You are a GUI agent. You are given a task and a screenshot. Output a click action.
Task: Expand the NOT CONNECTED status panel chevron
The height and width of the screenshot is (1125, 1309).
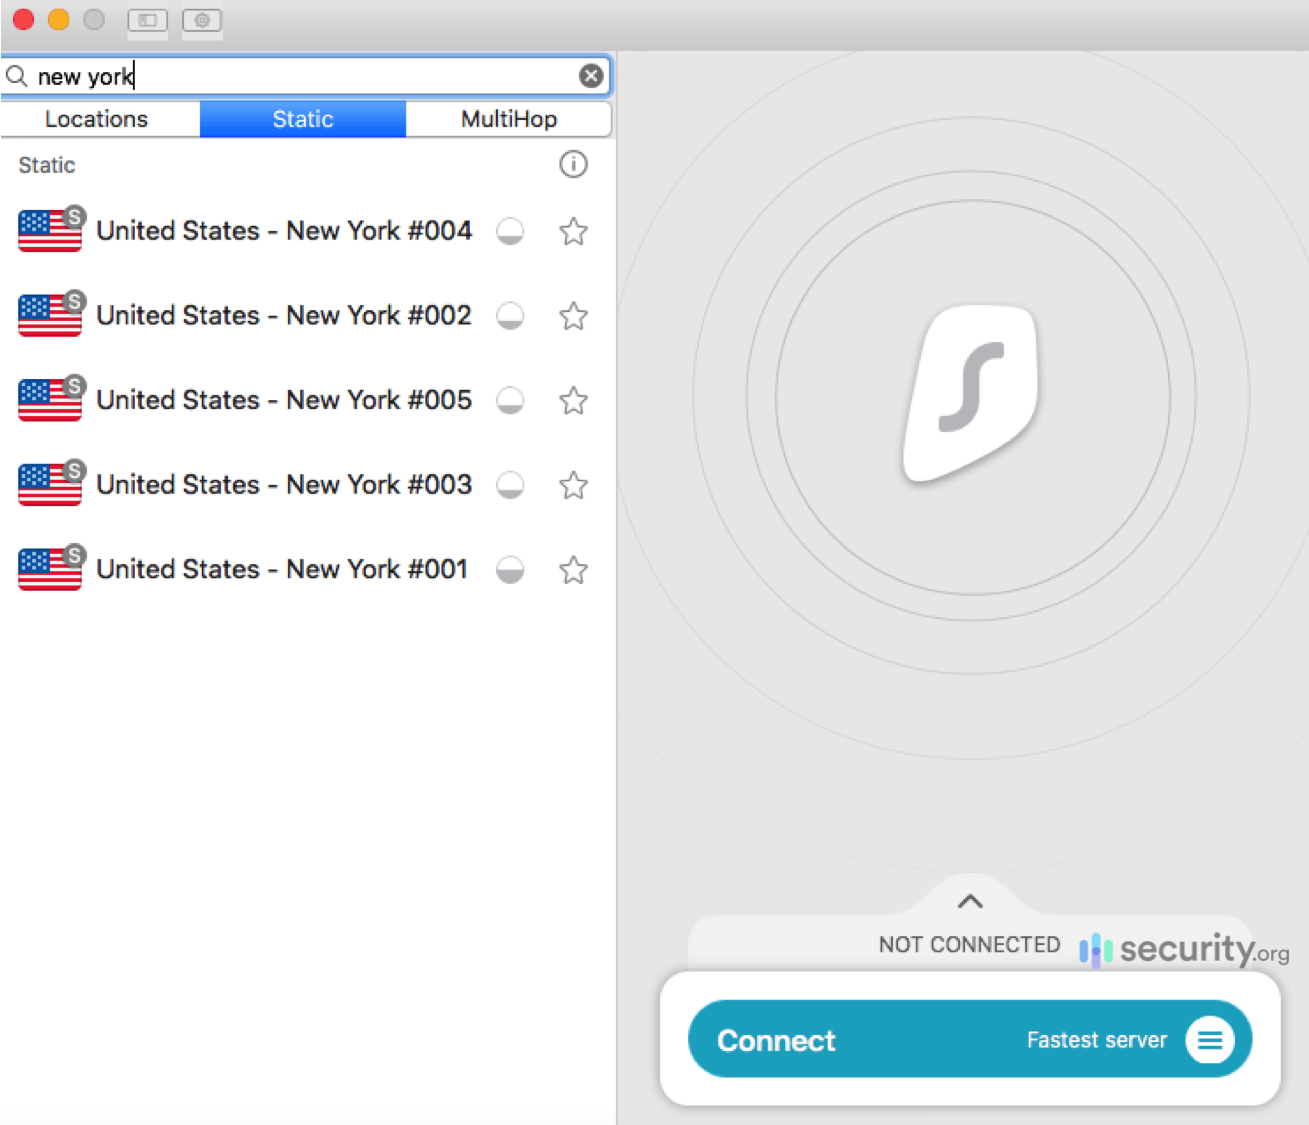tap(968, 900)
